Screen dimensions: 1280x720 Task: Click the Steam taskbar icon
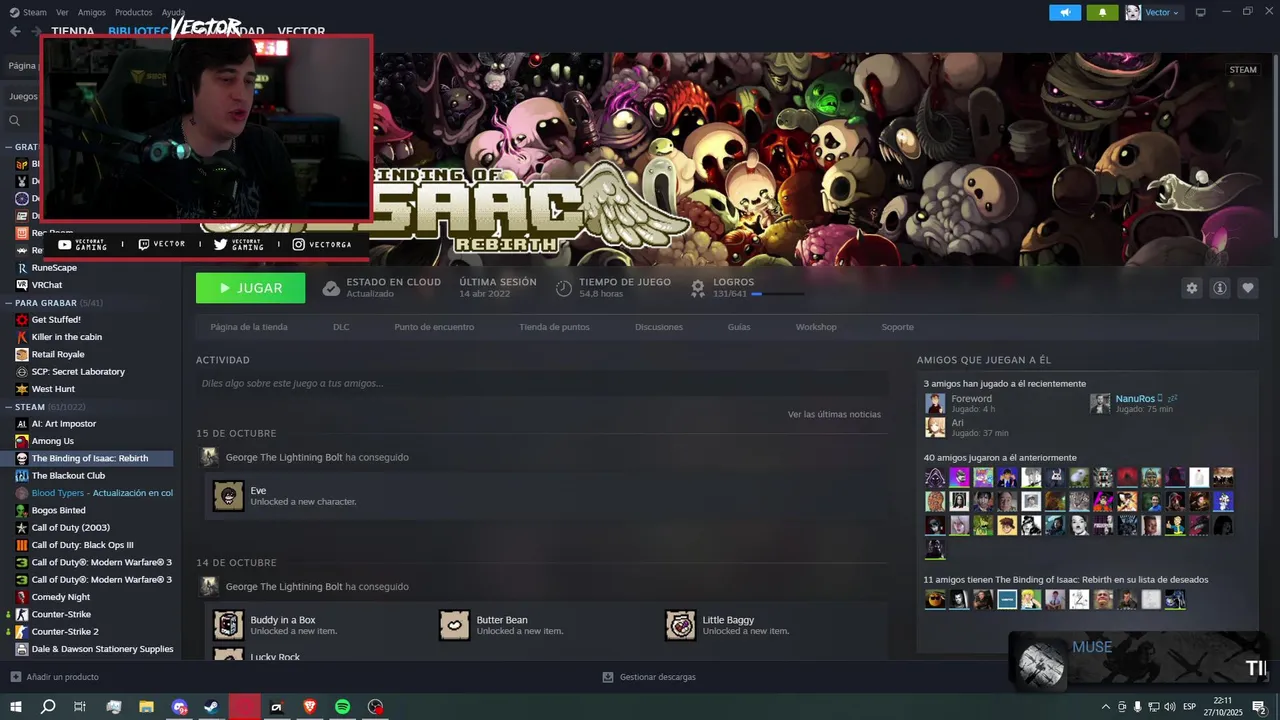click(x=211, y=707)
